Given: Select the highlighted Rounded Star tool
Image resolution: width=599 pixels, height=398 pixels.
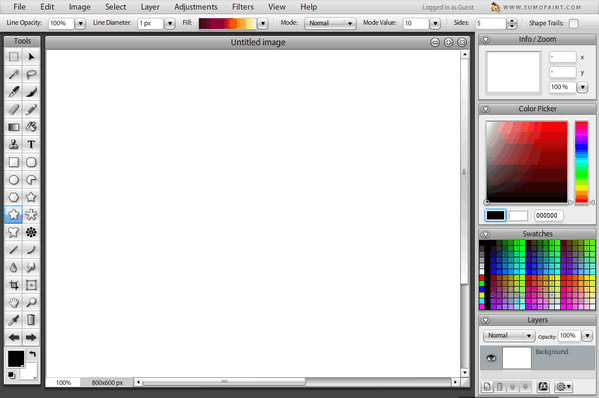Looking at the screenshot, I should [14, 215].
